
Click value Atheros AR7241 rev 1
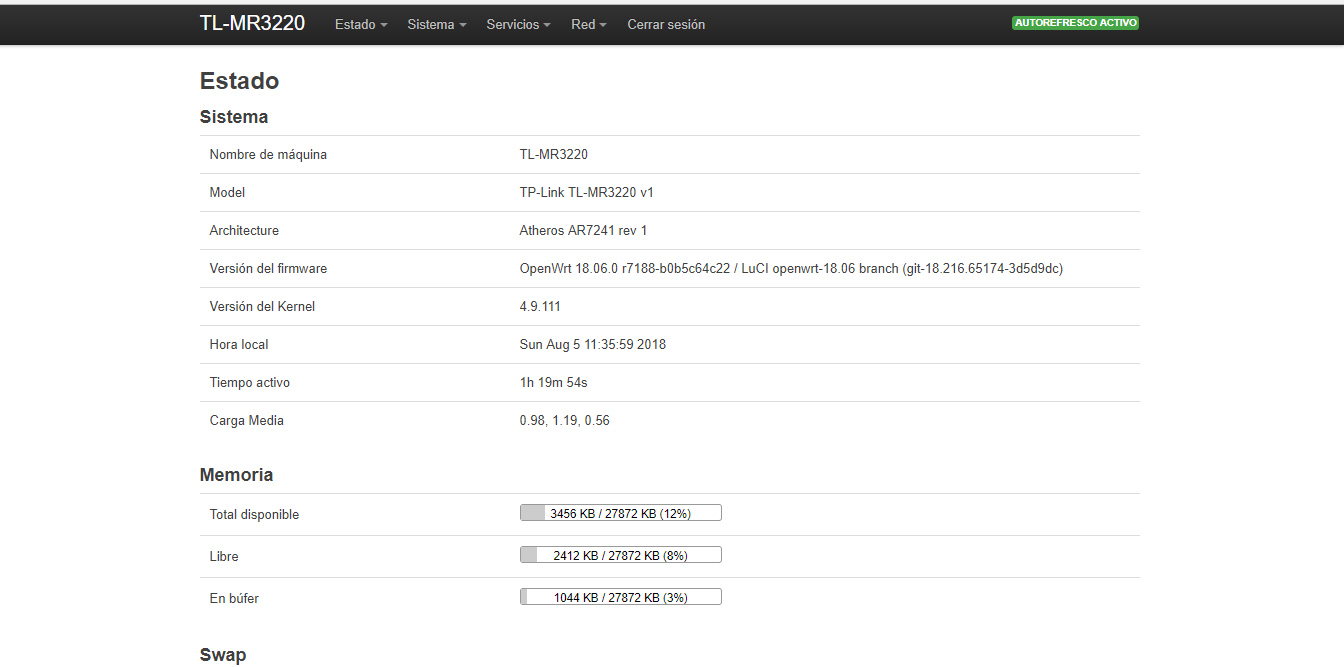tap(583, 230)
